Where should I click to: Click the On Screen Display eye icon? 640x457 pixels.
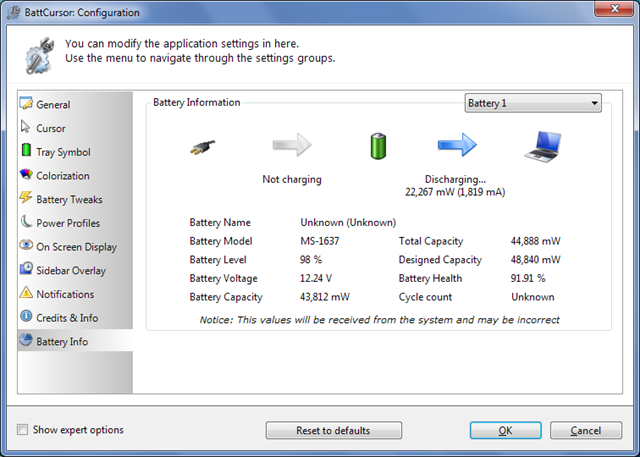pyautogui.click(x=26, y=245)
